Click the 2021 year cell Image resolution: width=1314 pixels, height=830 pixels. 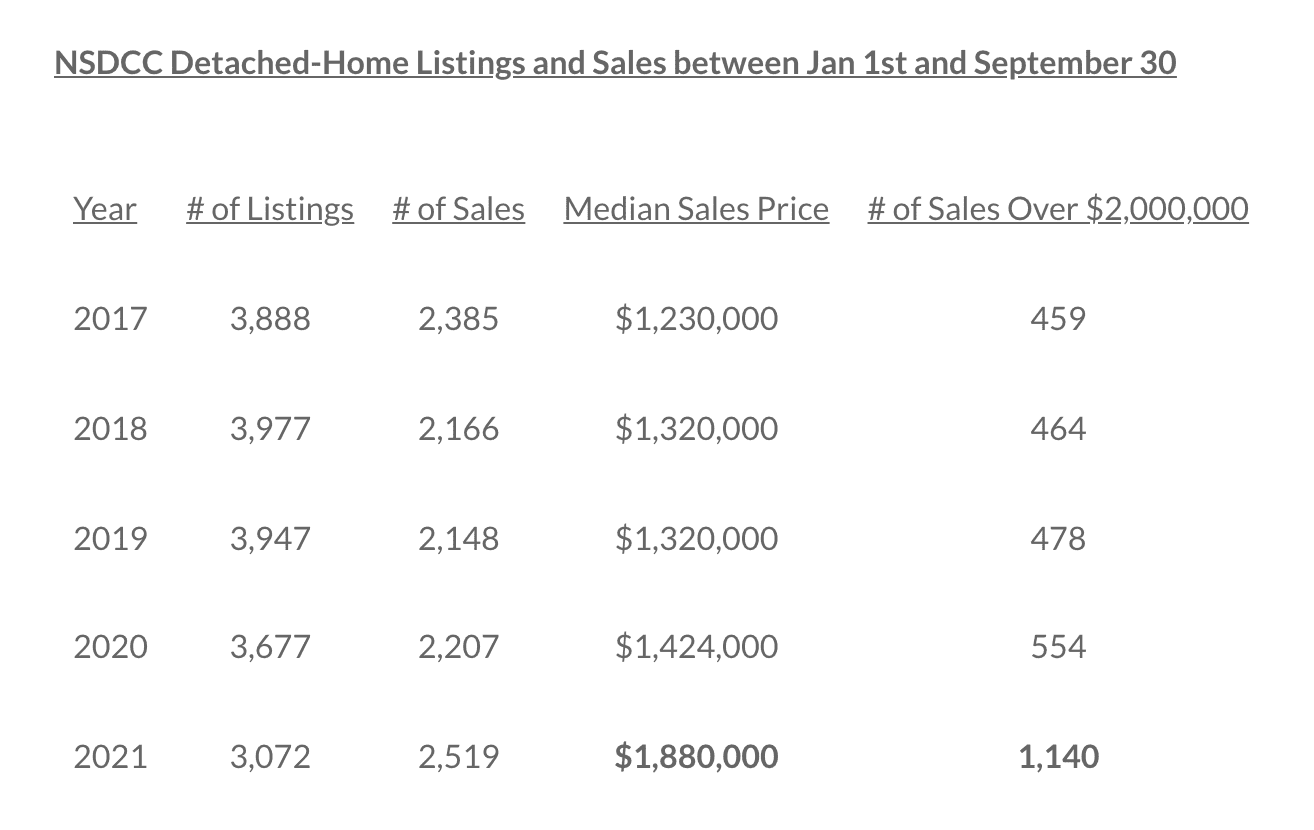point(110,757)
